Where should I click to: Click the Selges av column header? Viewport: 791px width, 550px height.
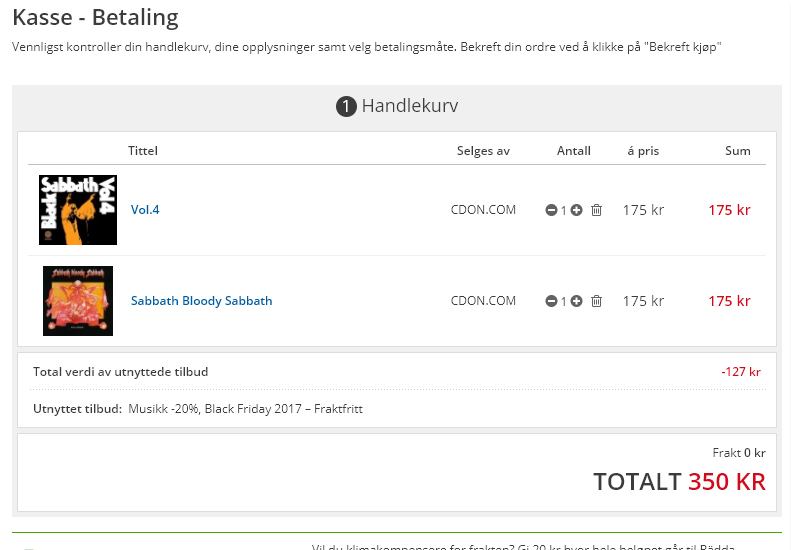click(483, 151)
